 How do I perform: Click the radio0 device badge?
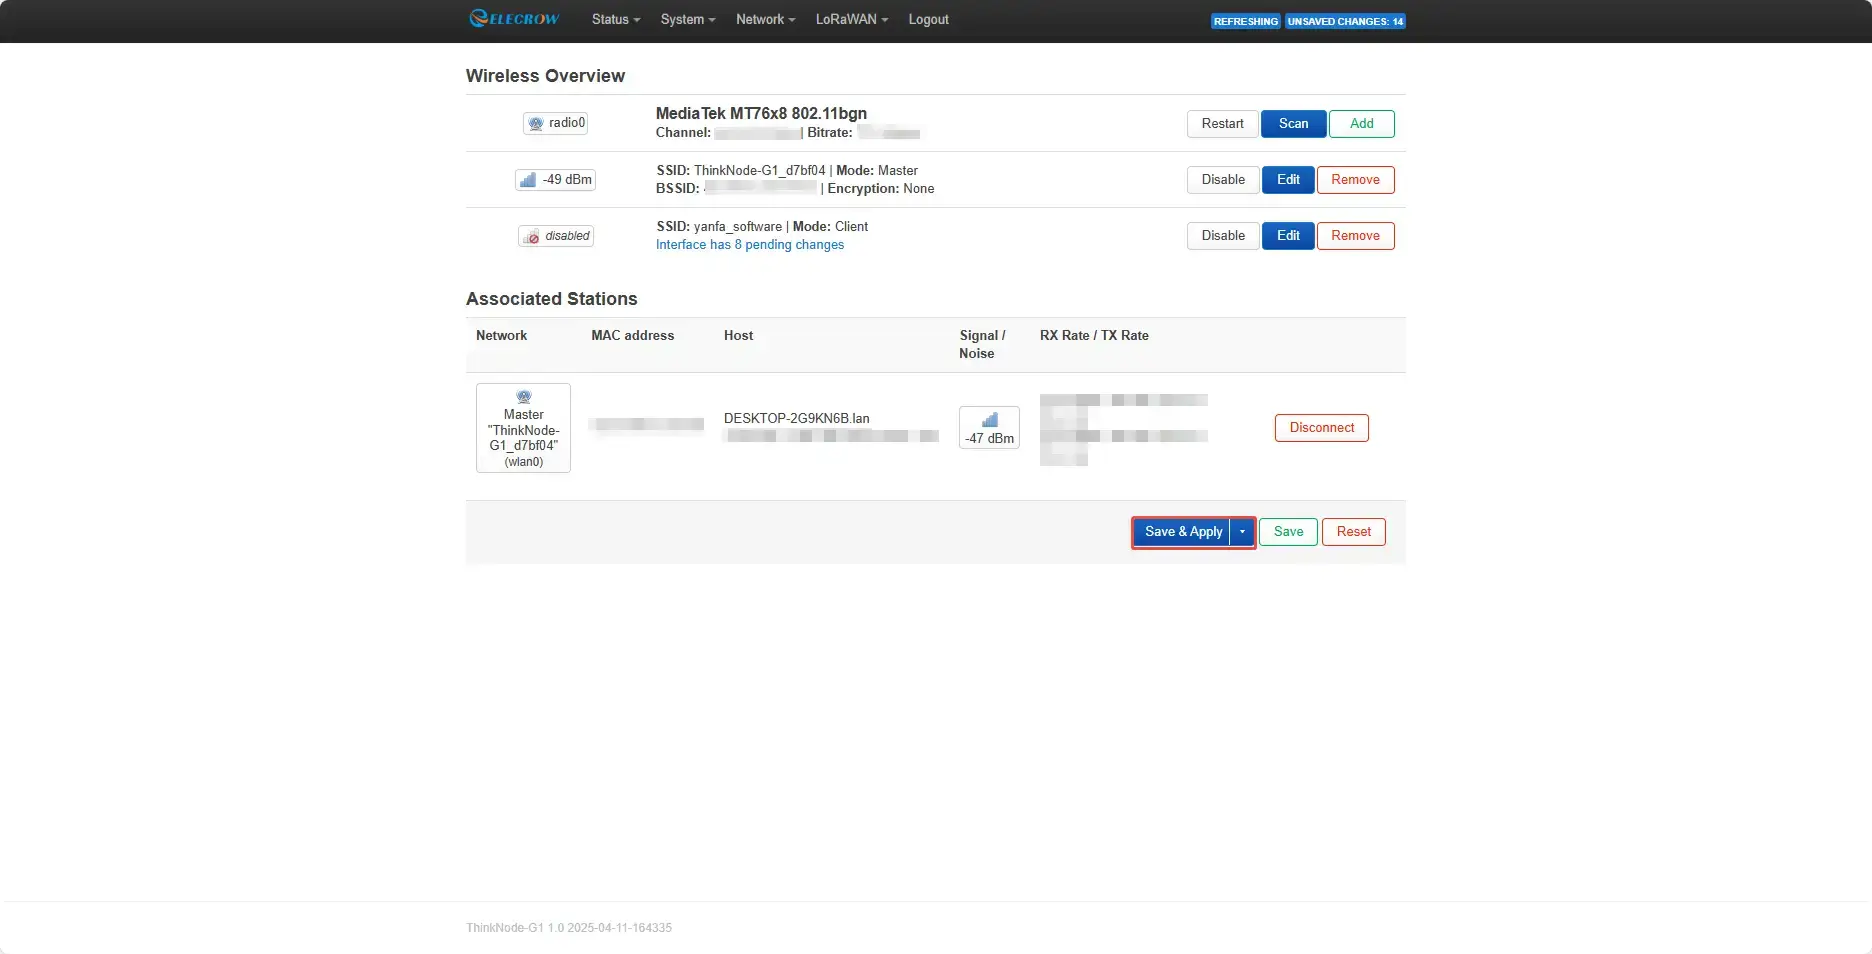555,123
